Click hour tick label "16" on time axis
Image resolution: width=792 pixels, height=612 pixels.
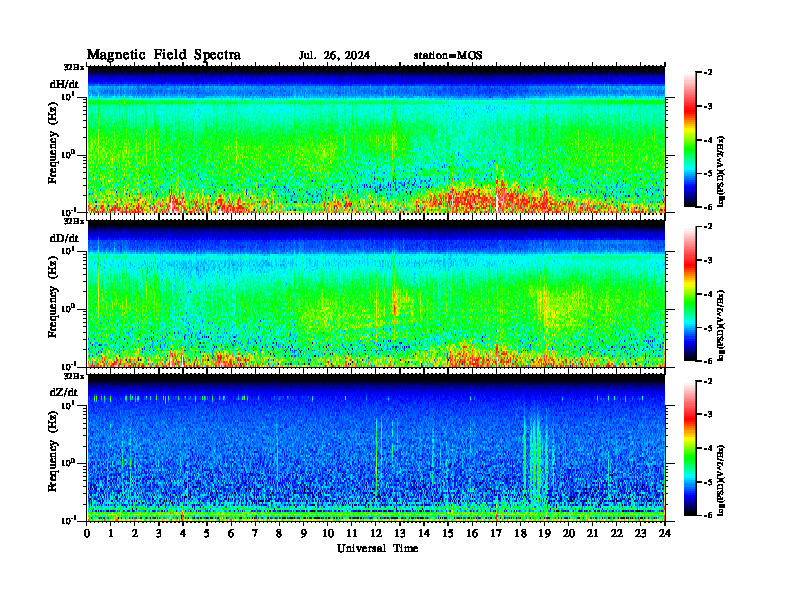click(472, 533)
